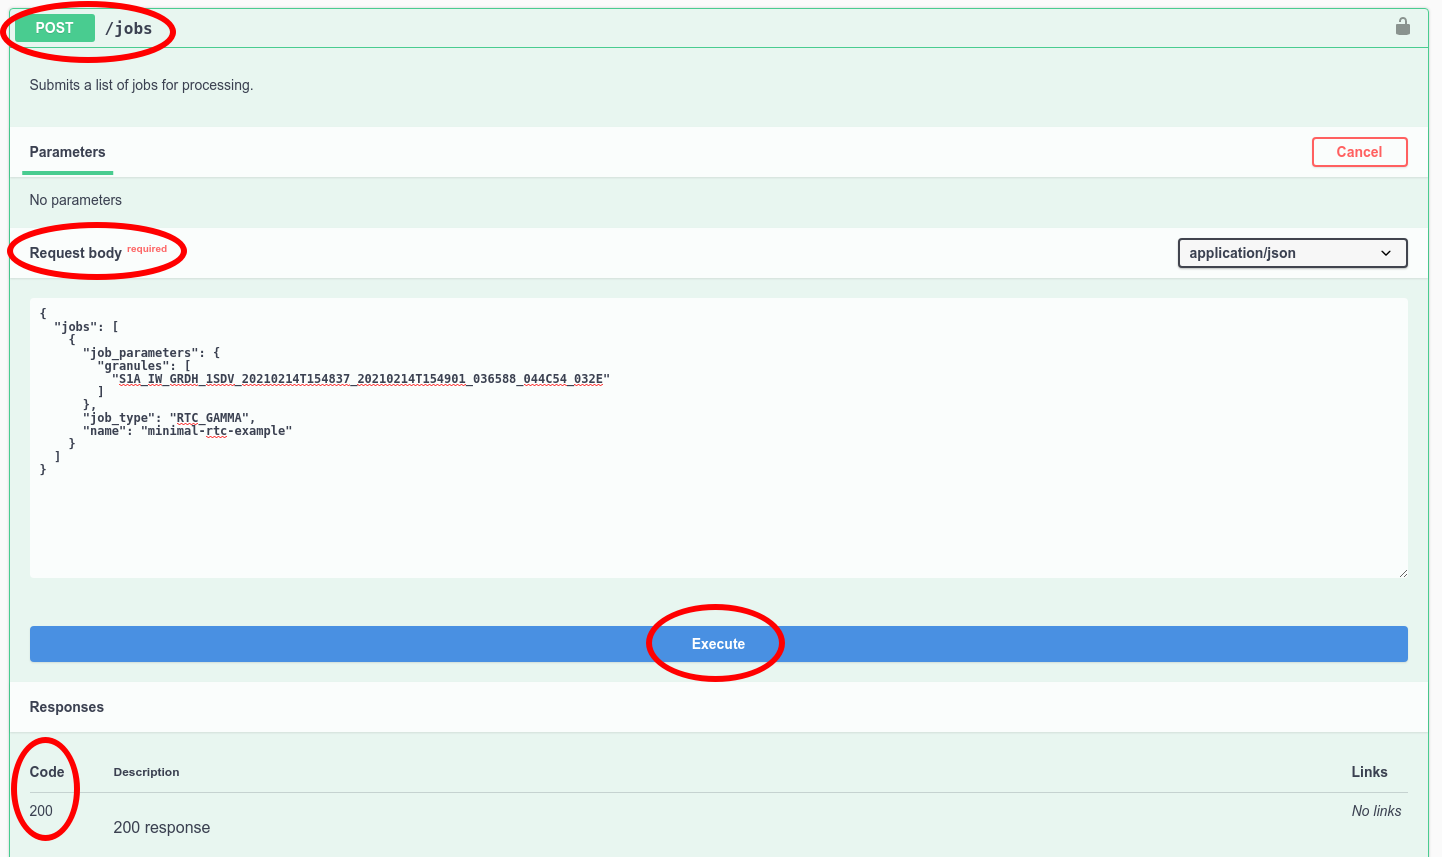Click the granule name S1A_IW_GRDH string
The image size is (1442, 857).
pos(361,379)
